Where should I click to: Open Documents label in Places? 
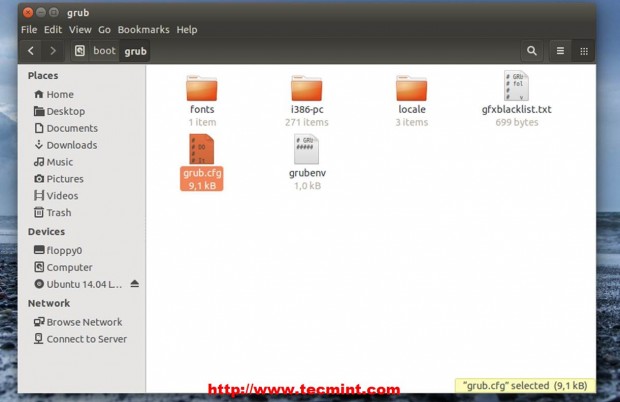tap(72, 128)
